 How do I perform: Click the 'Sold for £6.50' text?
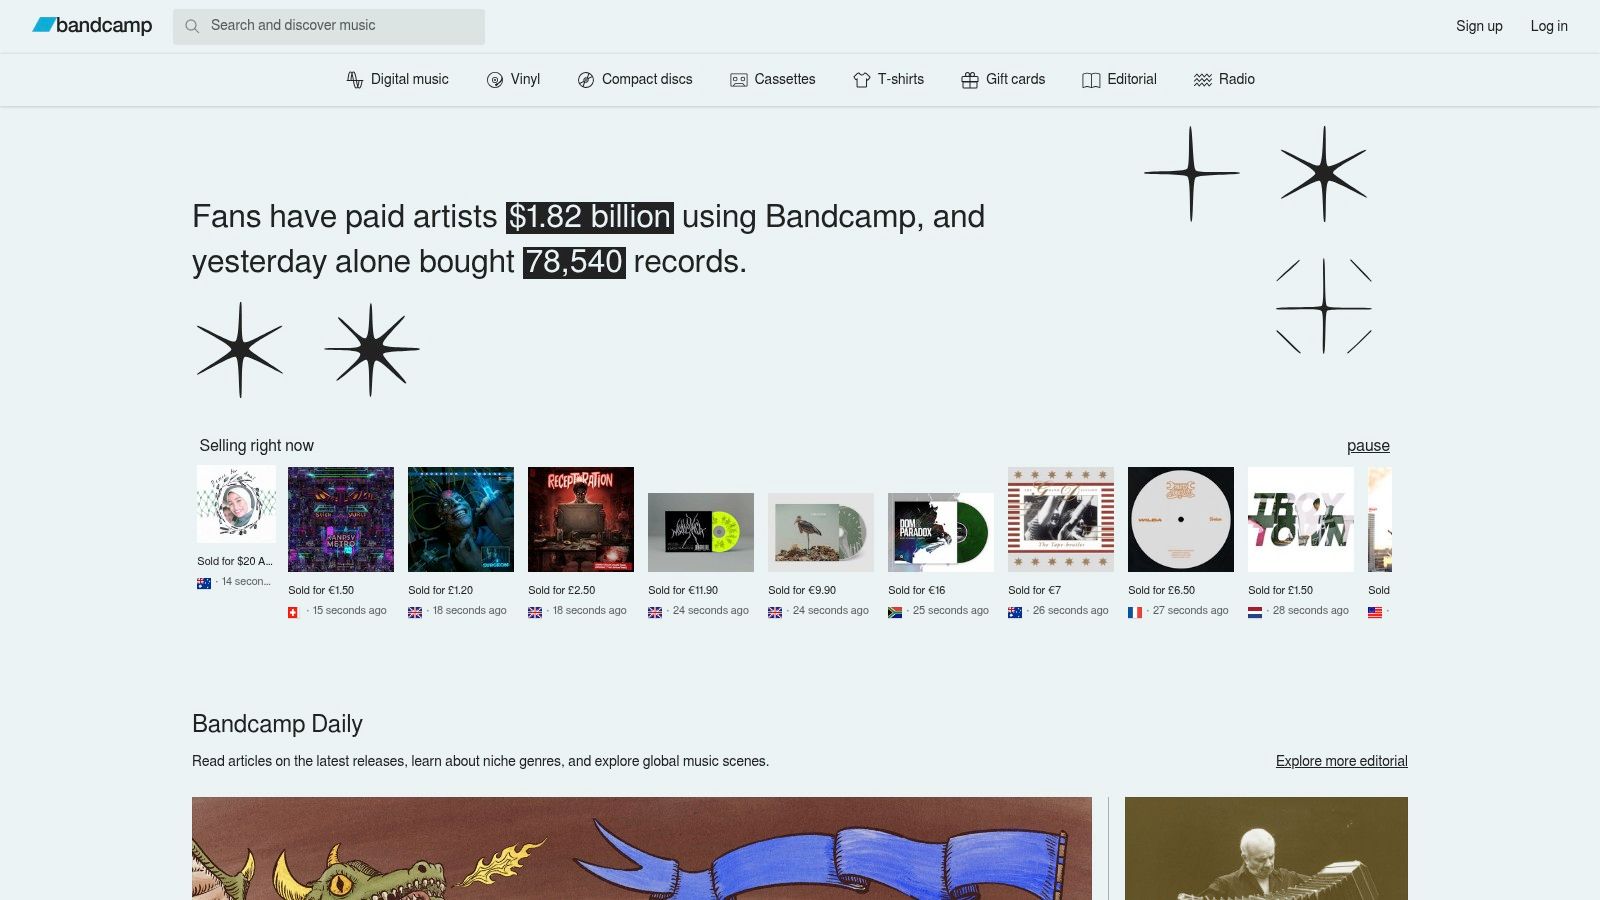tap(1161, 590)
